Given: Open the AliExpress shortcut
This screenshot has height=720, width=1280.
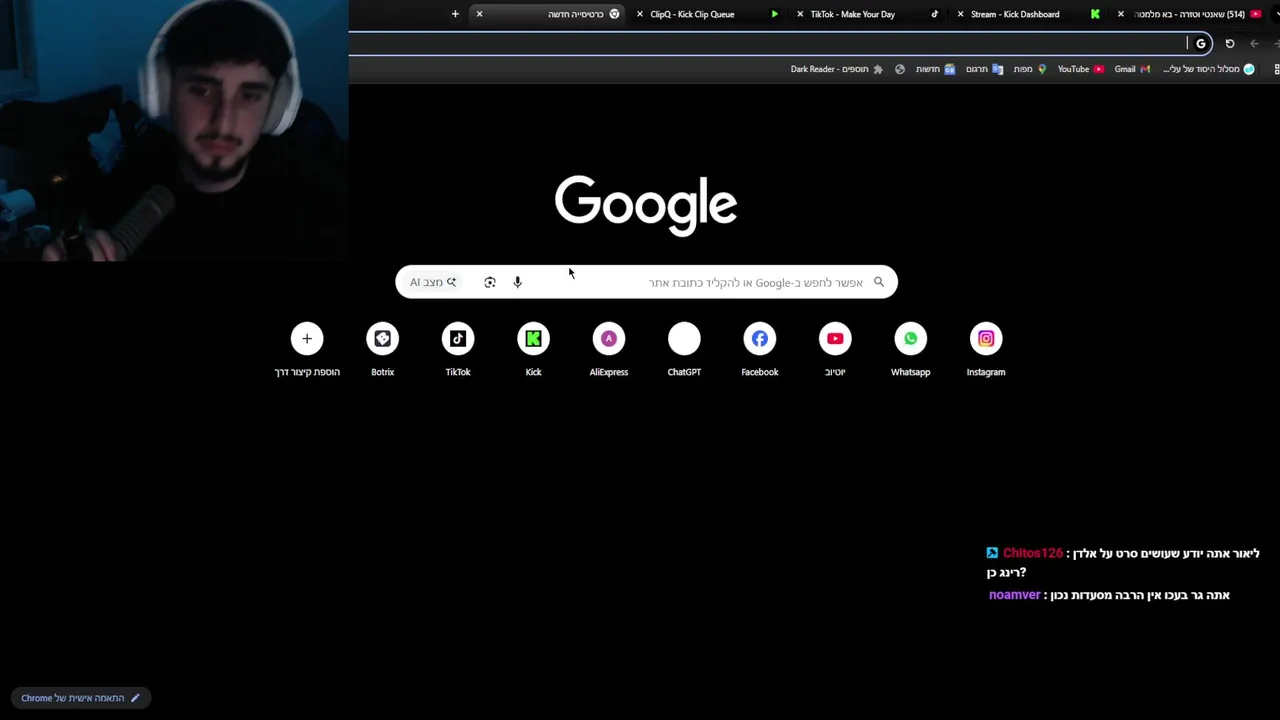Looking at the screenshot, I should tap(609, 349).
